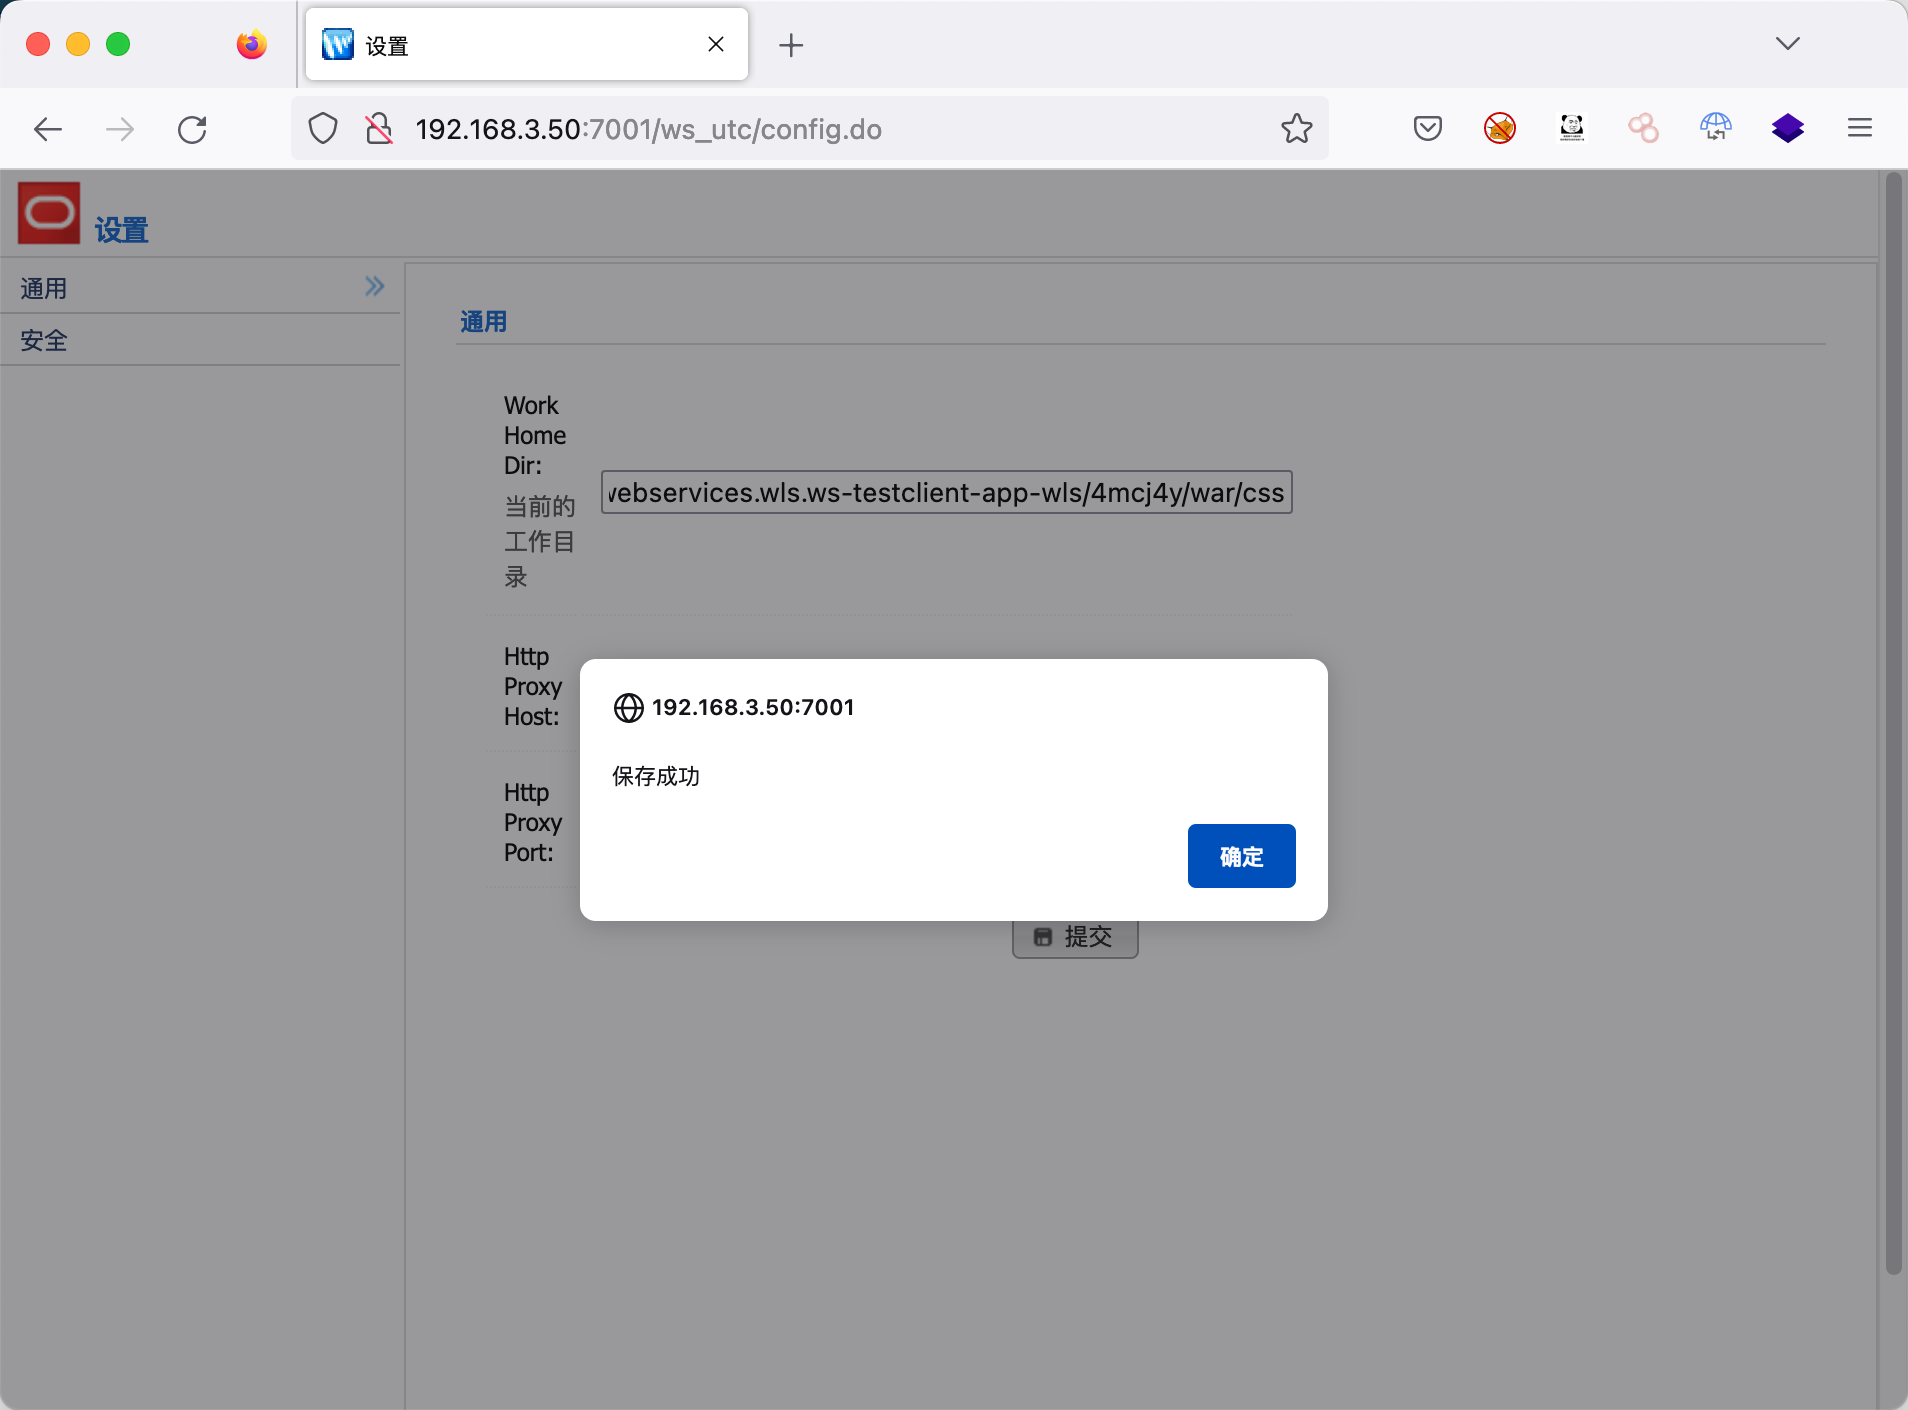Select 安全 in the left sidebar

44,341
